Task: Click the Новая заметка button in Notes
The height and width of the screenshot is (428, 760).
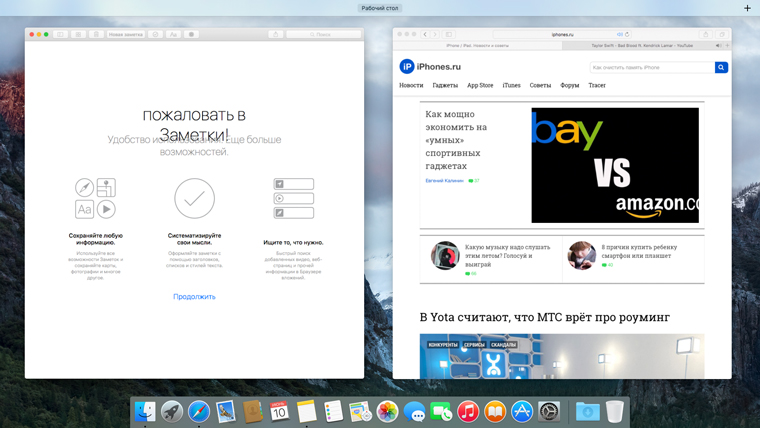Action: [126, 34]
